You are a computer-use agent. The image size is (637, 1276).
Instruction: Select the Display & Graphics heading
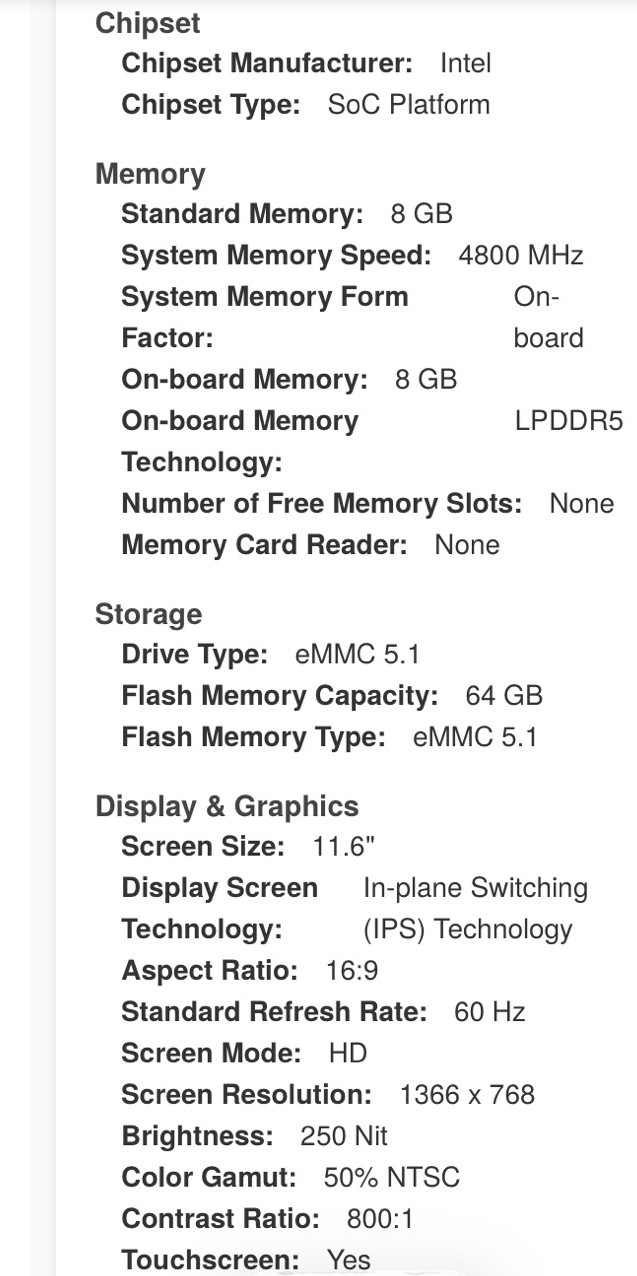[227, 806]
